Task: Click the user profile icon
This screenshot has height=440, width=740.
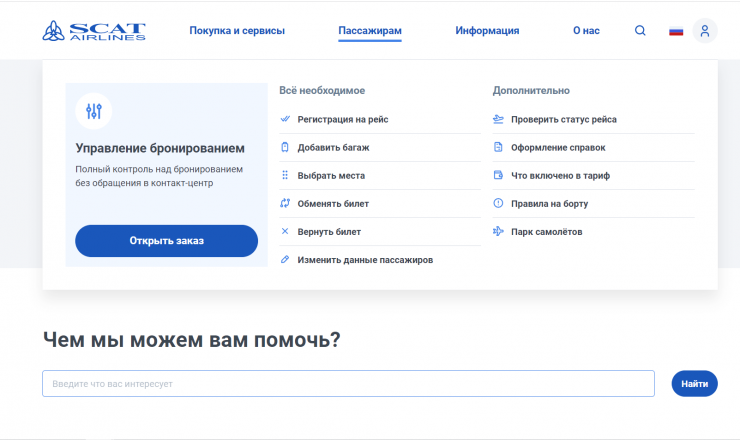Action: pos(705,31)
